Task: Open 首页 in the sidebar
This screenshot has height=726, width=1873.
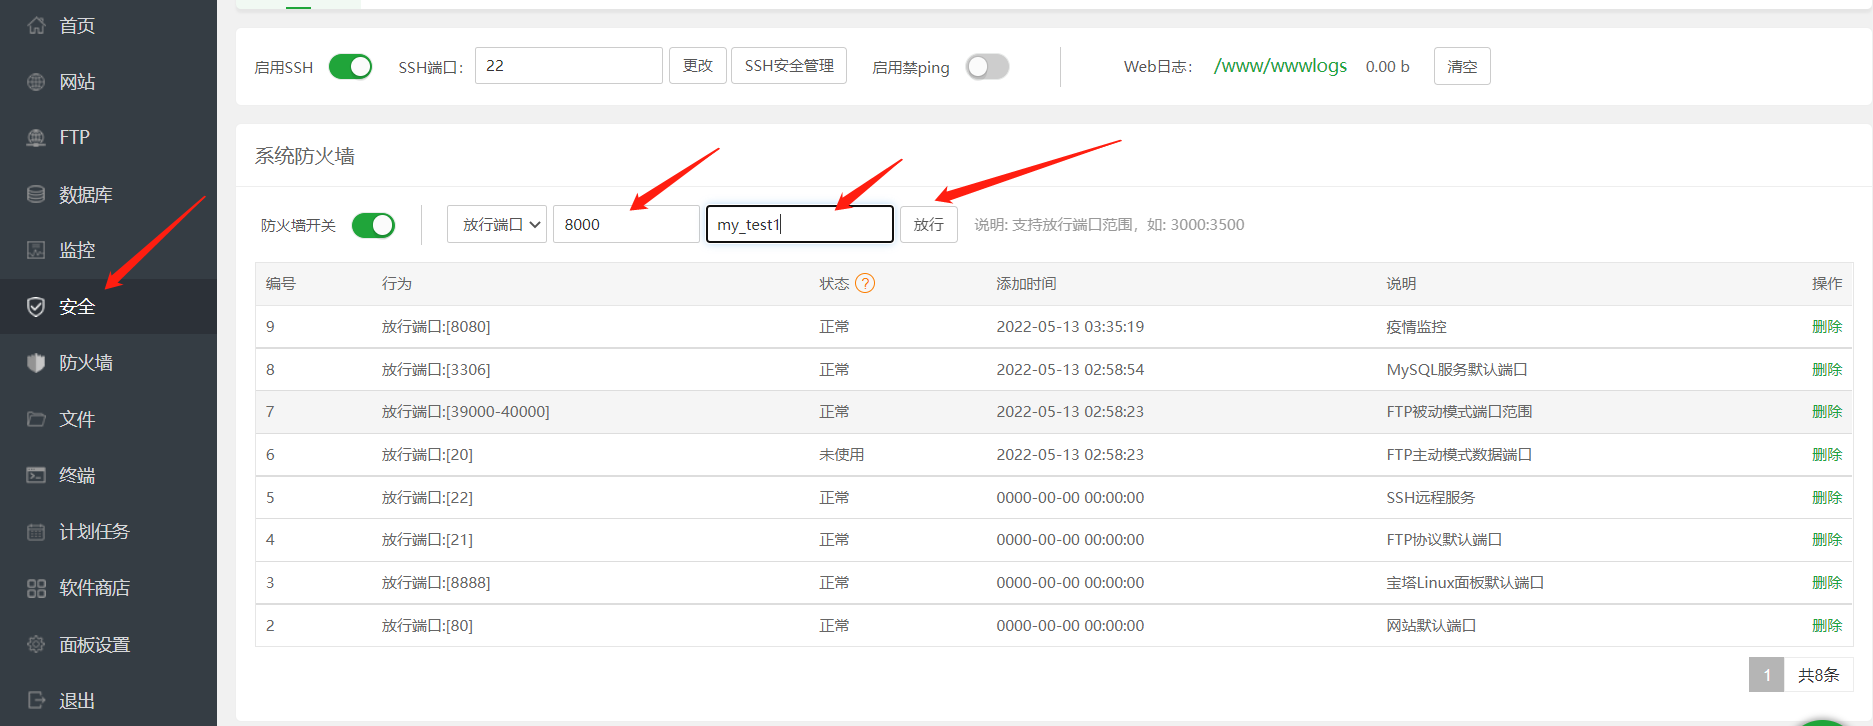Action: (77, 25)
